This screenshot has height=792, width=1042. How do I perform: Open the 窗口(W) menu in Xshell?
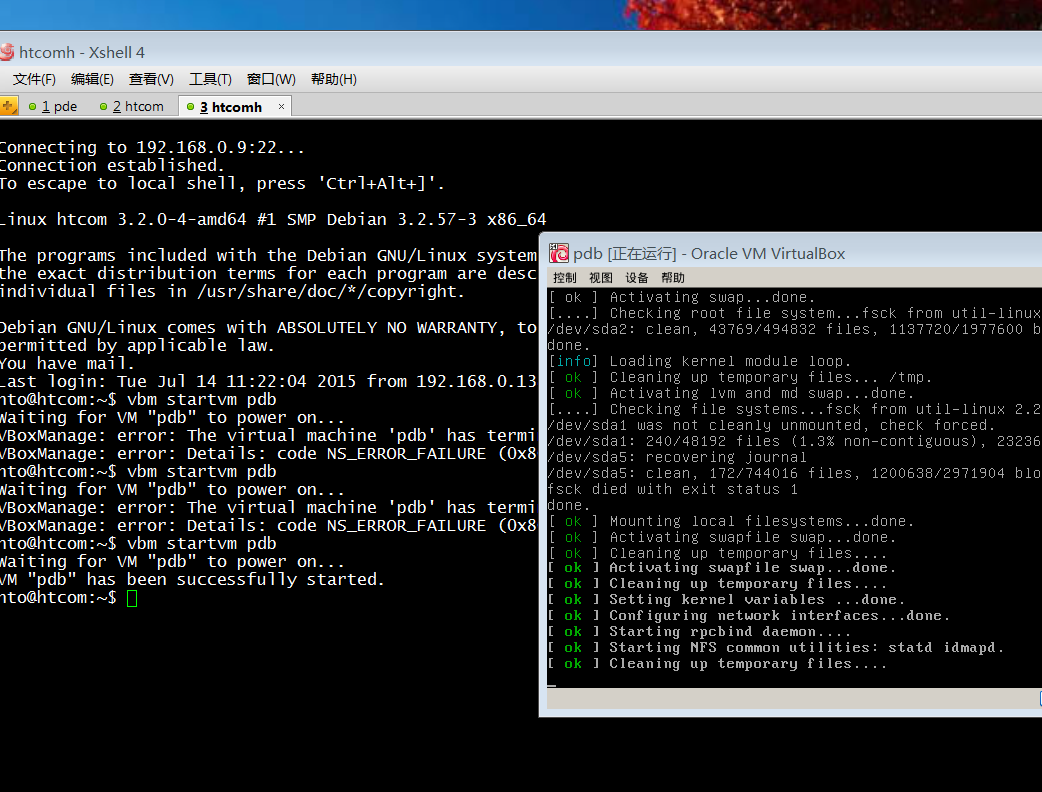point(271,79)
